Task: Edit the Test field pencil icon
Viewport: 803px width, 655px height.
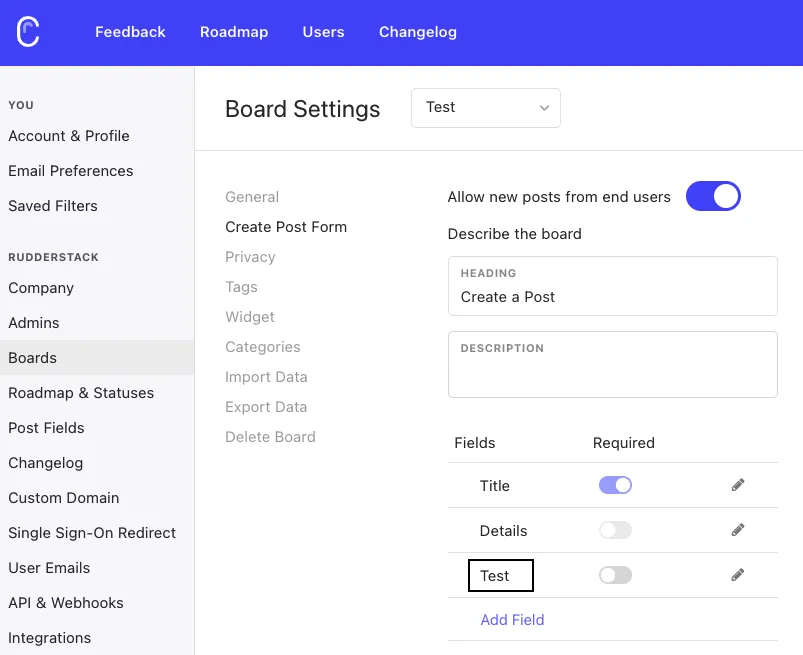Action: click(x=737, y=575)
